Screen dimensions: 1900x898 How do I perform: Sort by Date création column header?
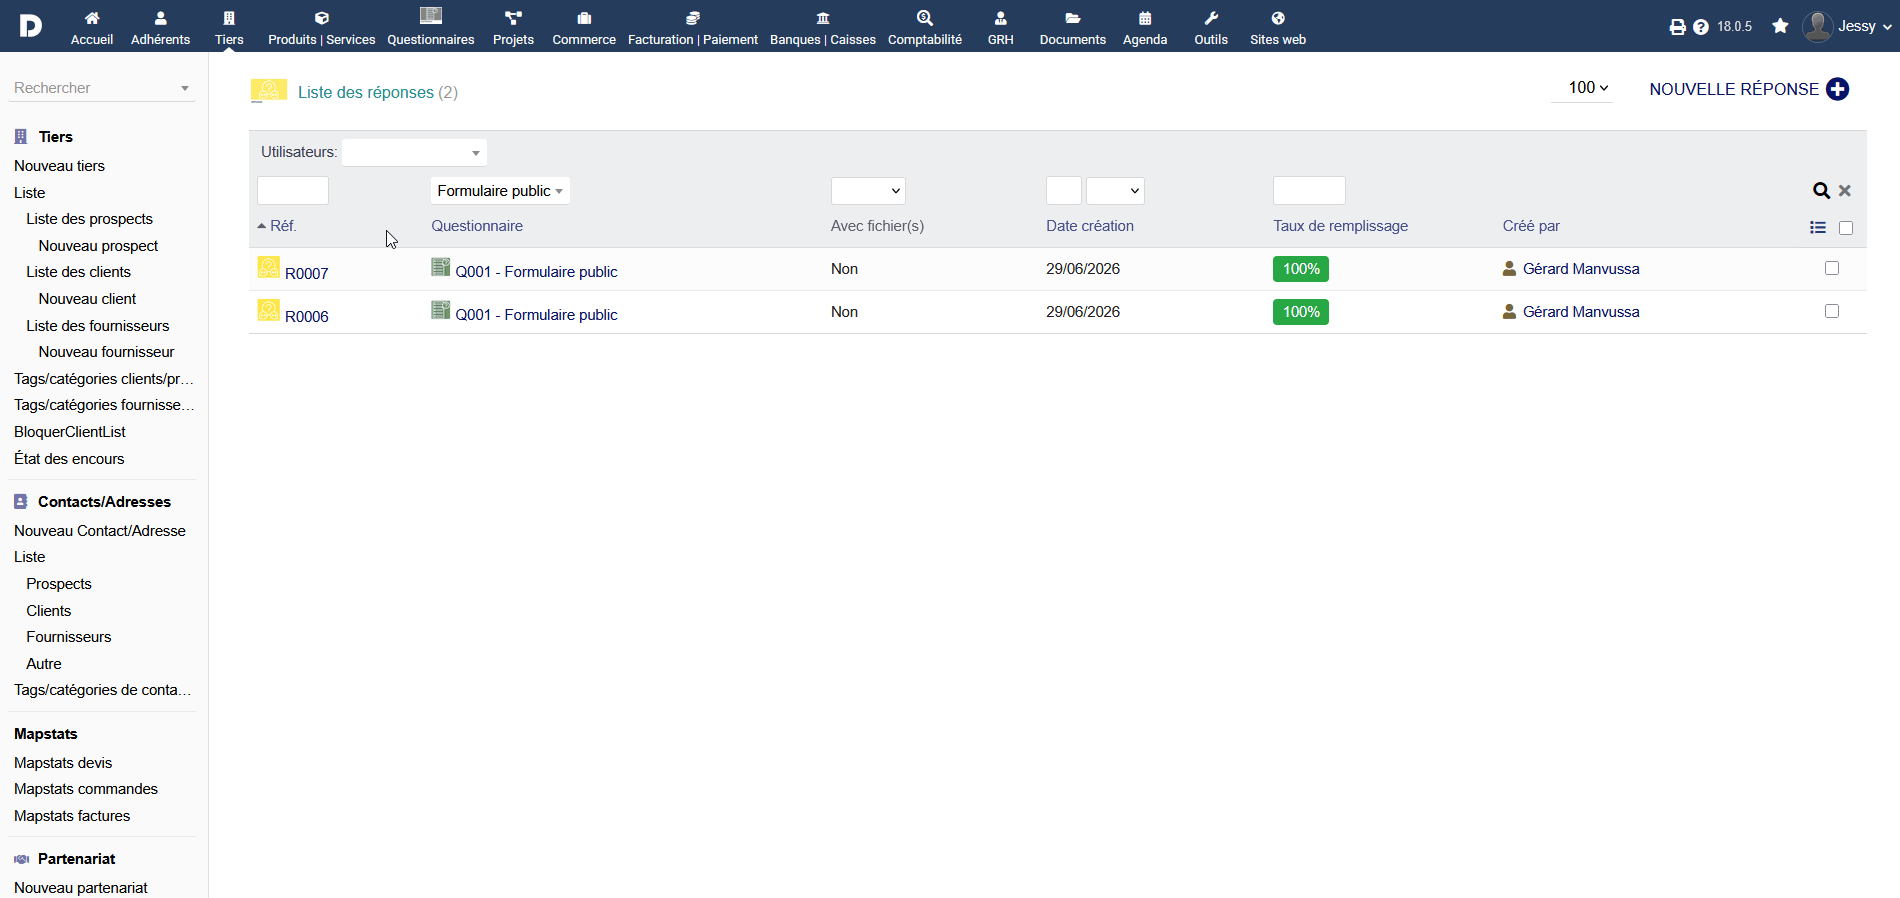pyautogui.click(x=1090, y=226)
